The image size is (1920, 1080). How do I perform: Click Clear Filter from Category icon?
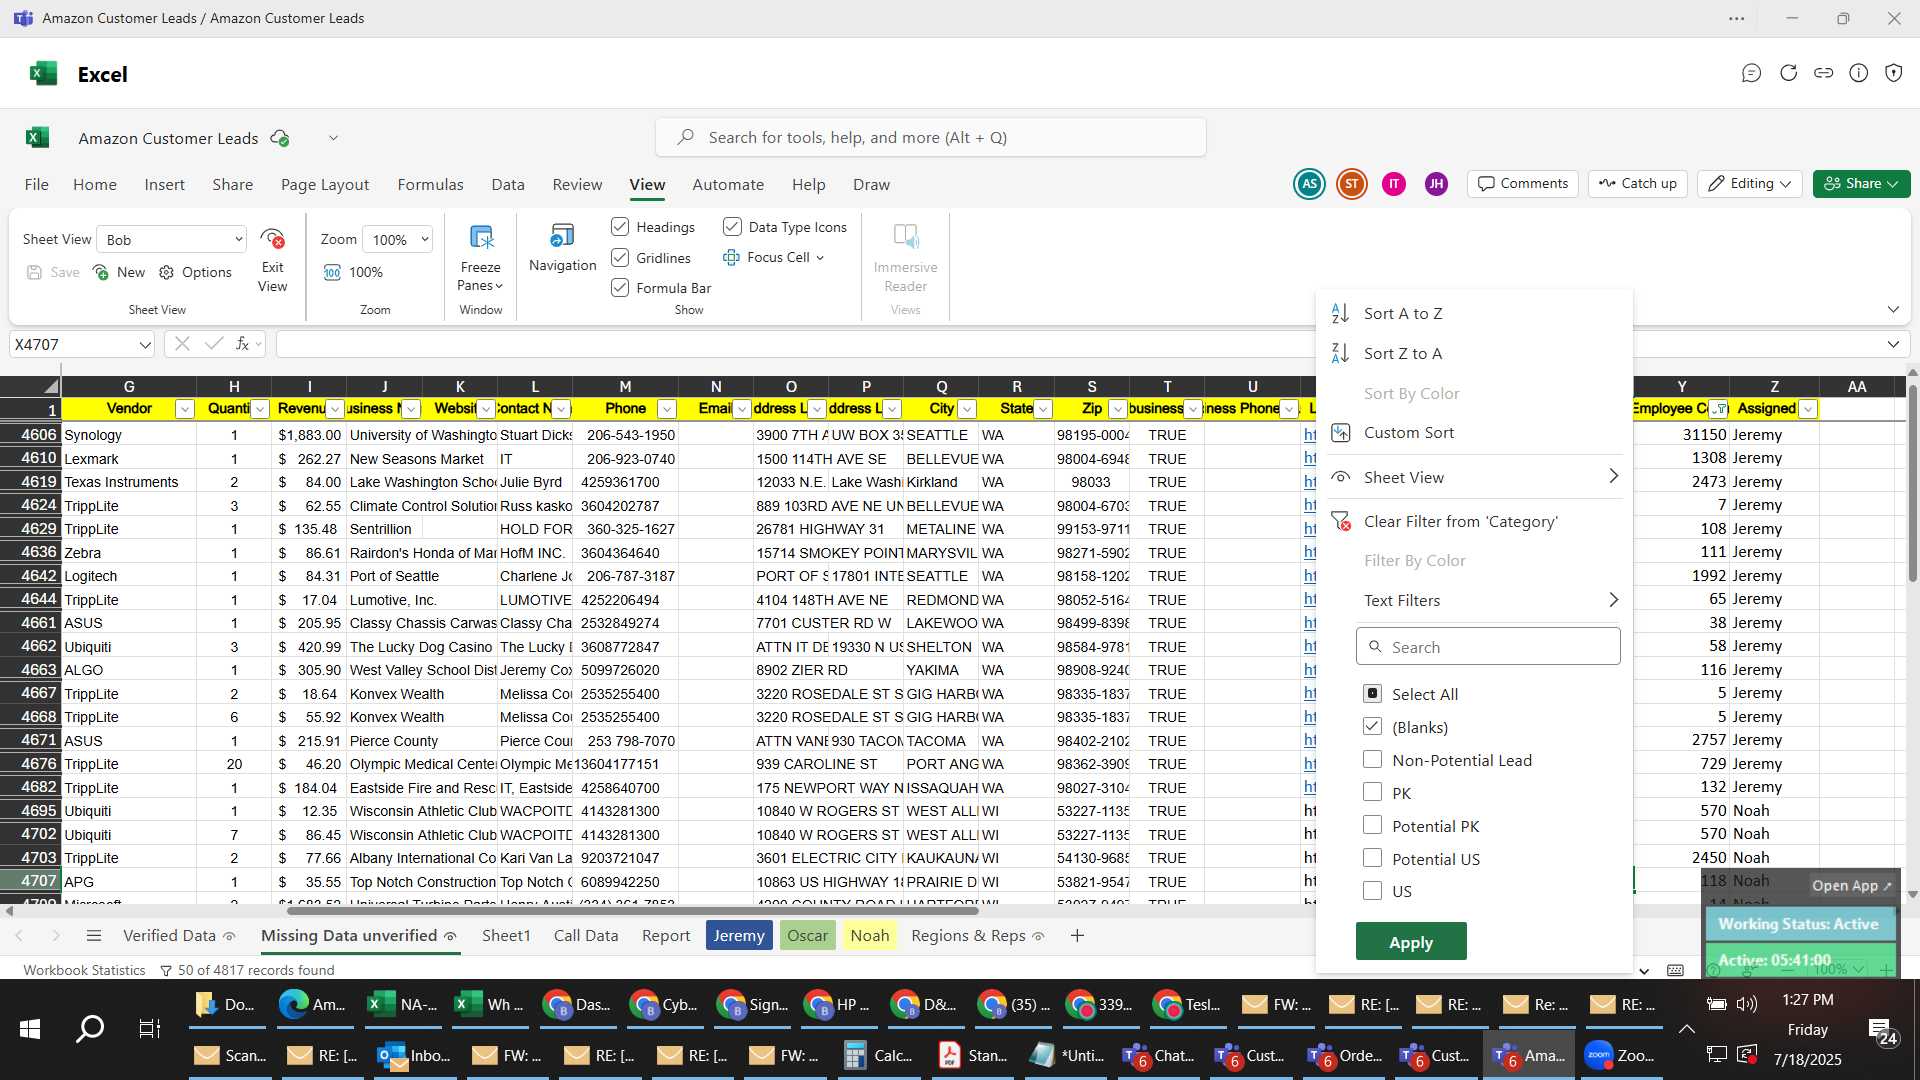point(1340,521)
